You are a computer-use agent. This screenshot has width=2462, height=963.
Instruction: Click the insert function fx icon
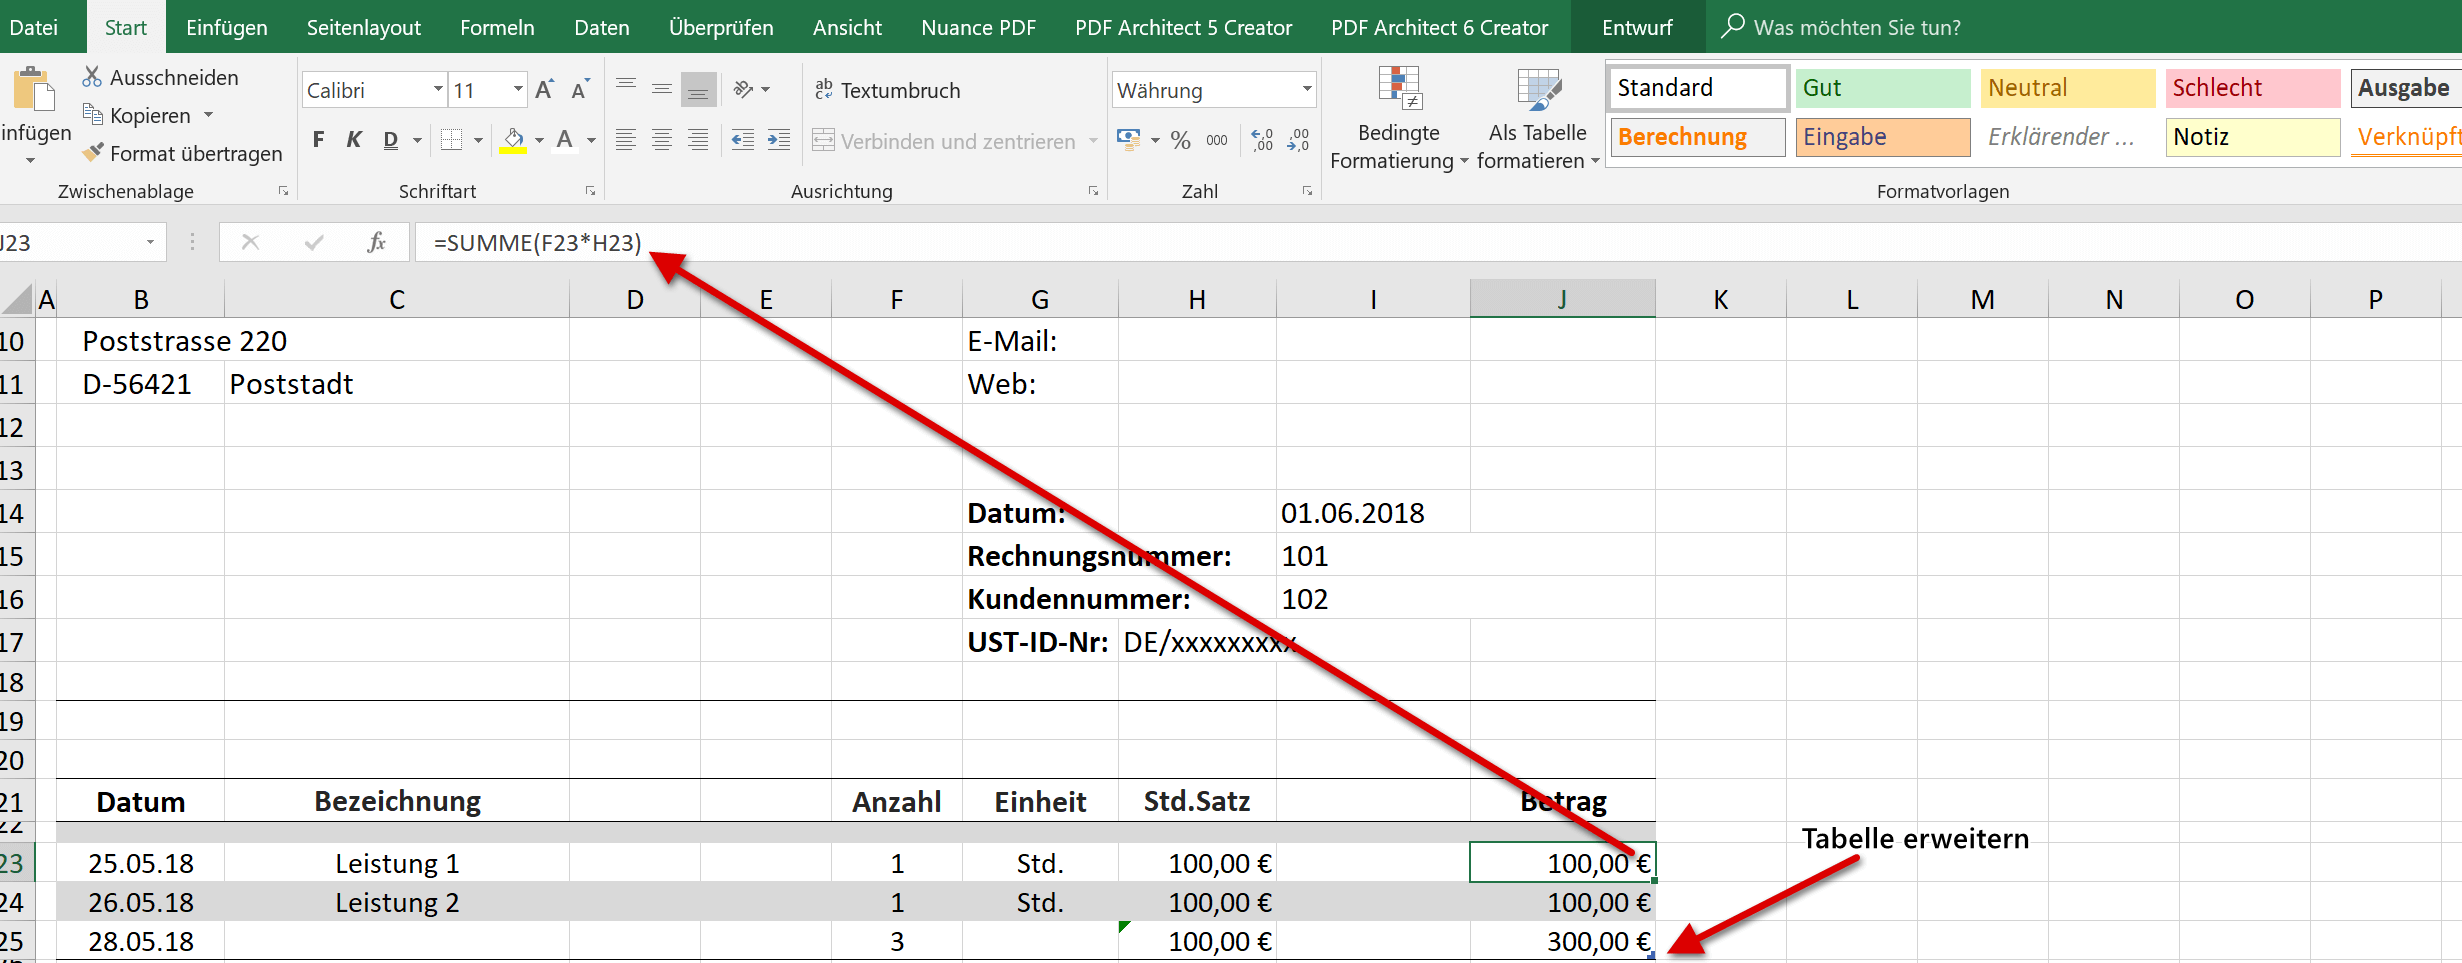(x=377, y=242)
